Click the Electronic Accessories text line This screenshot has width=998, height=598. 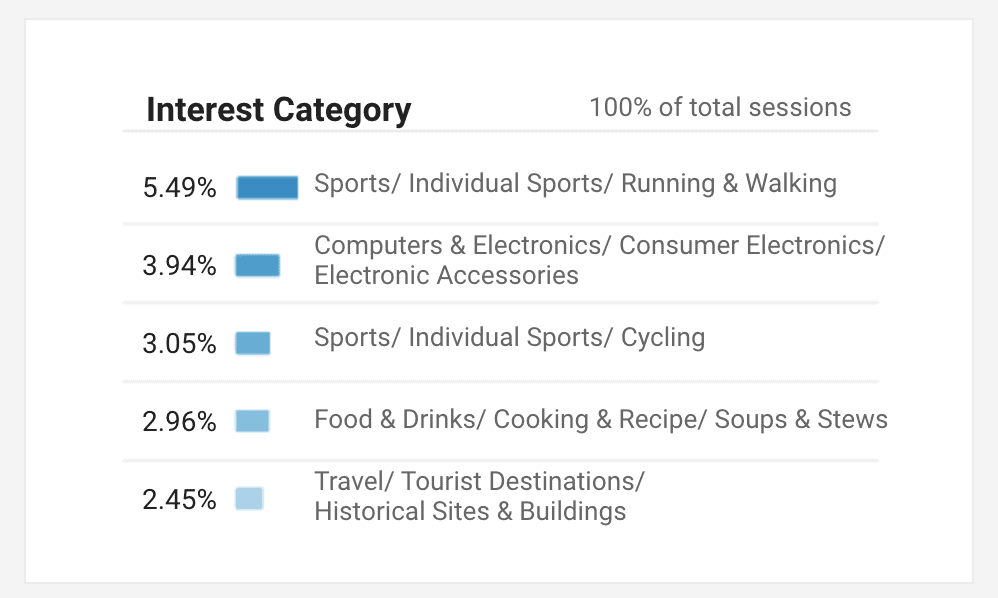tap(446, 276)
